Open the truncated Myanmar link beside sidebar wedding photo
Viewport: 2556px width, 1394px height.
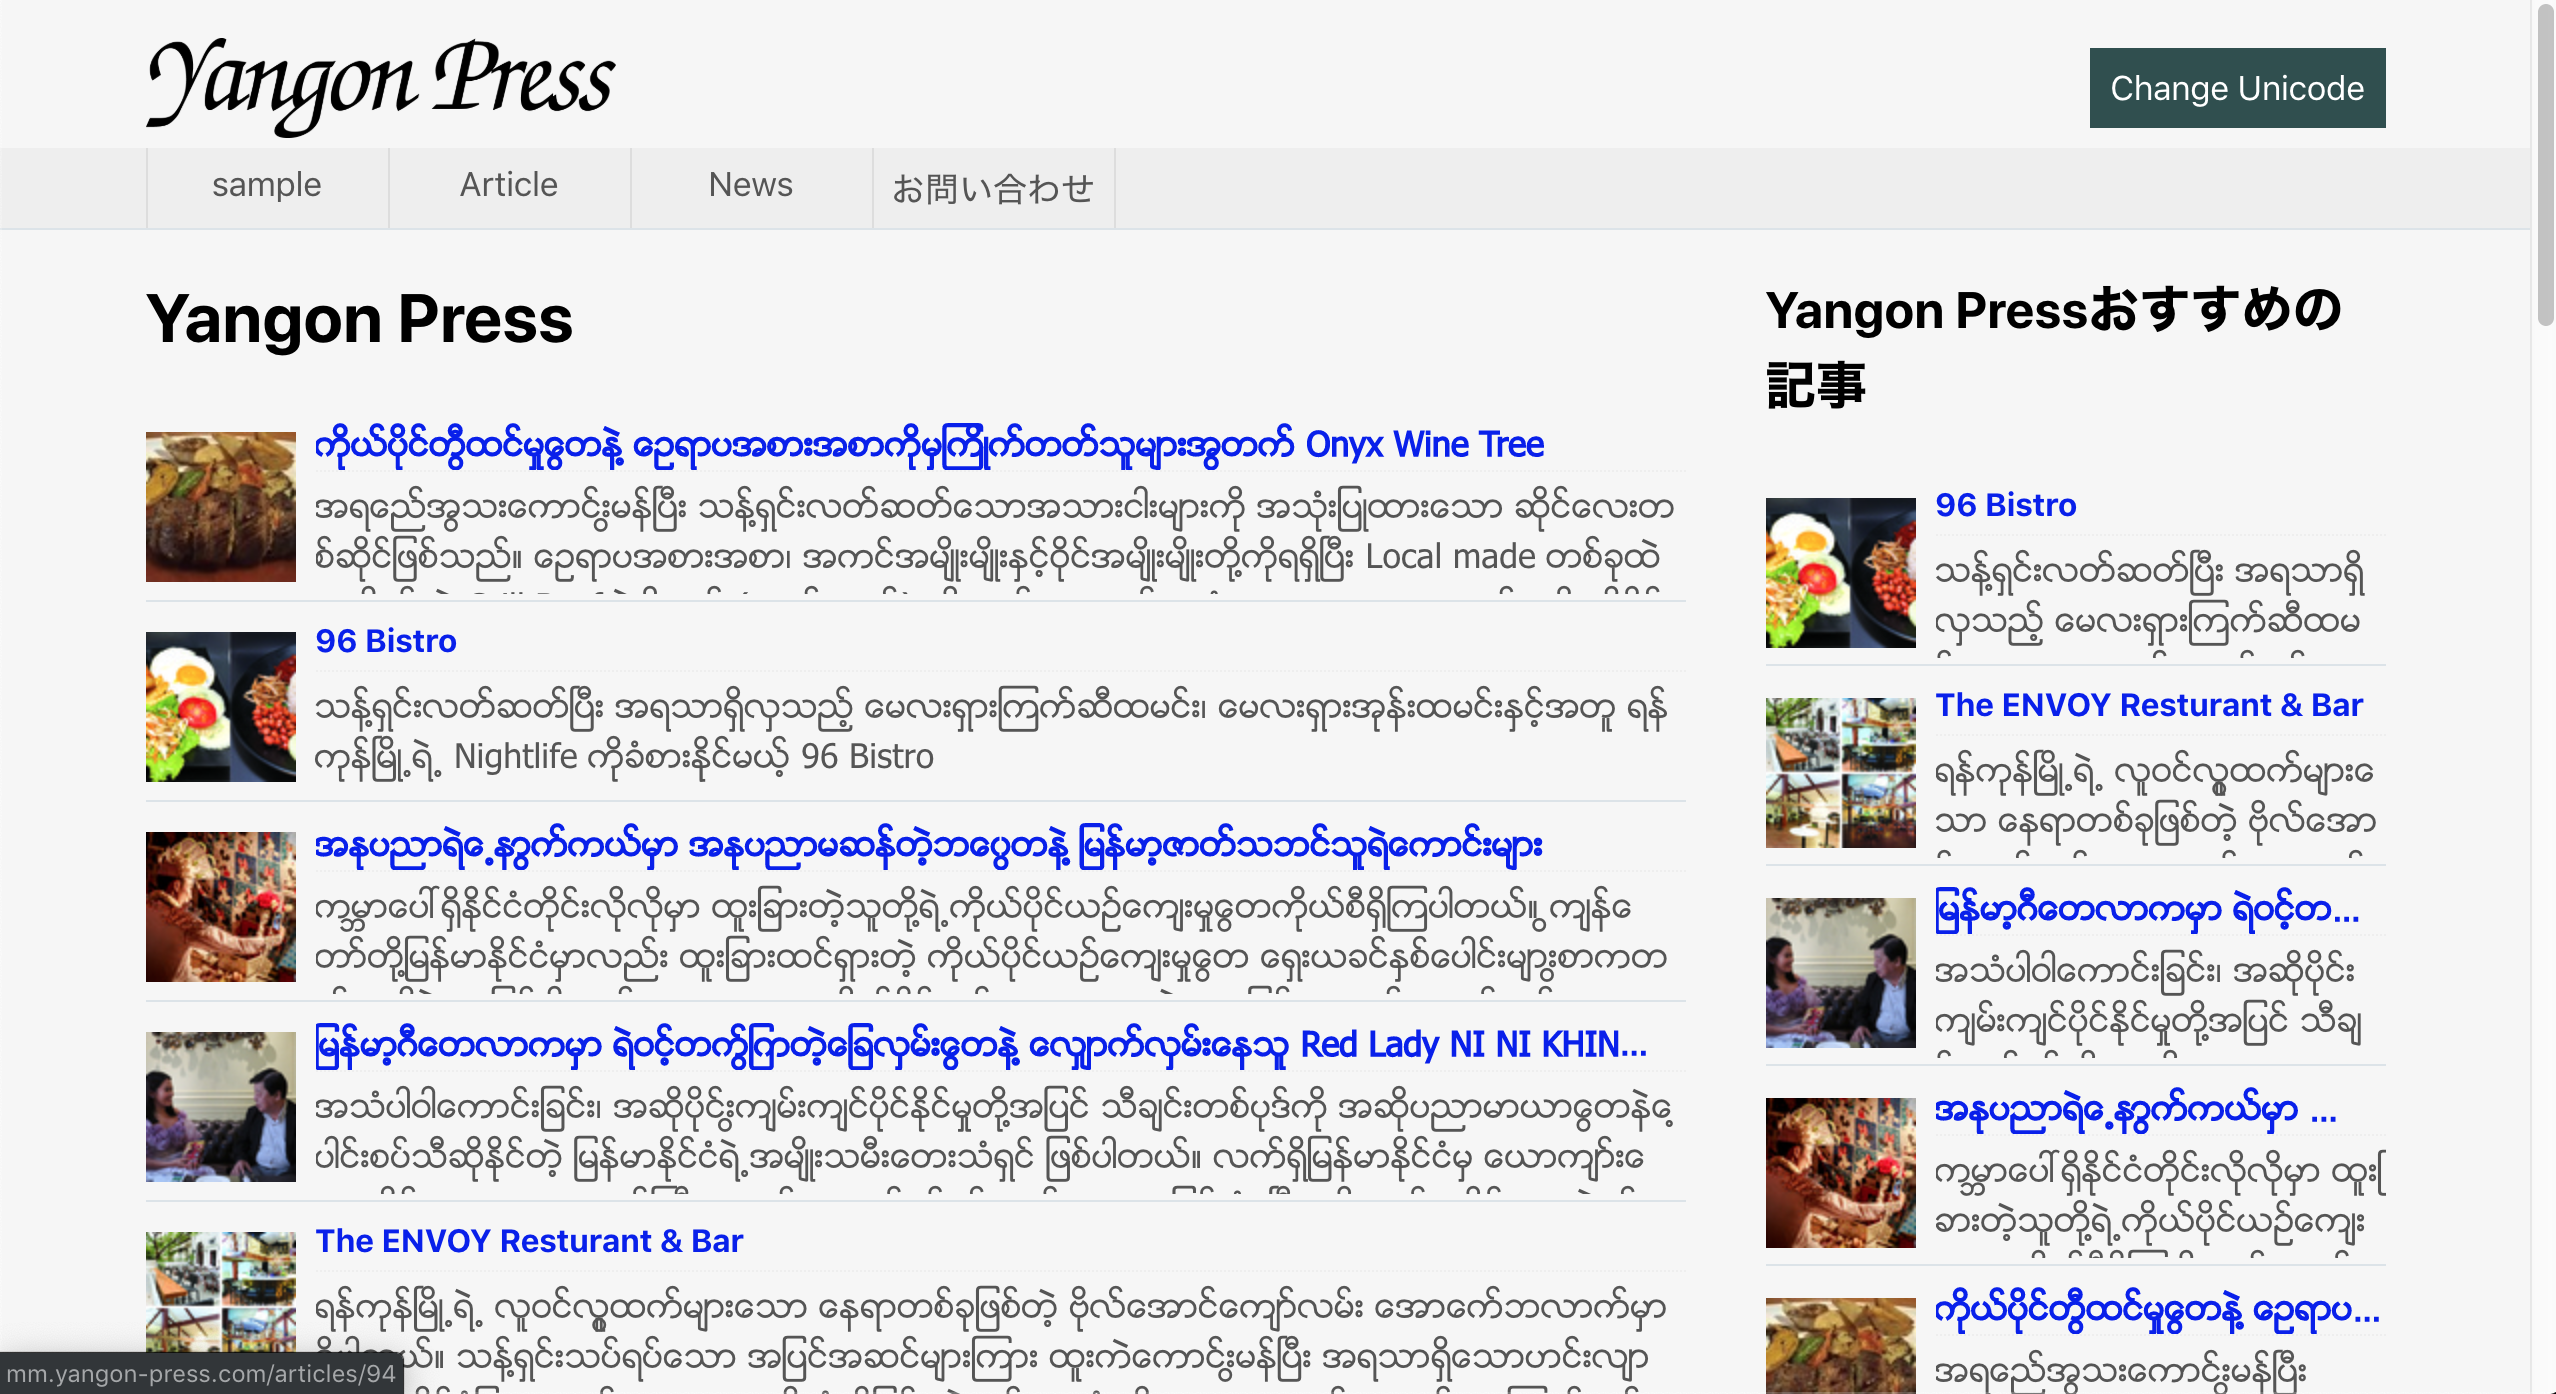(2136, 1110)
